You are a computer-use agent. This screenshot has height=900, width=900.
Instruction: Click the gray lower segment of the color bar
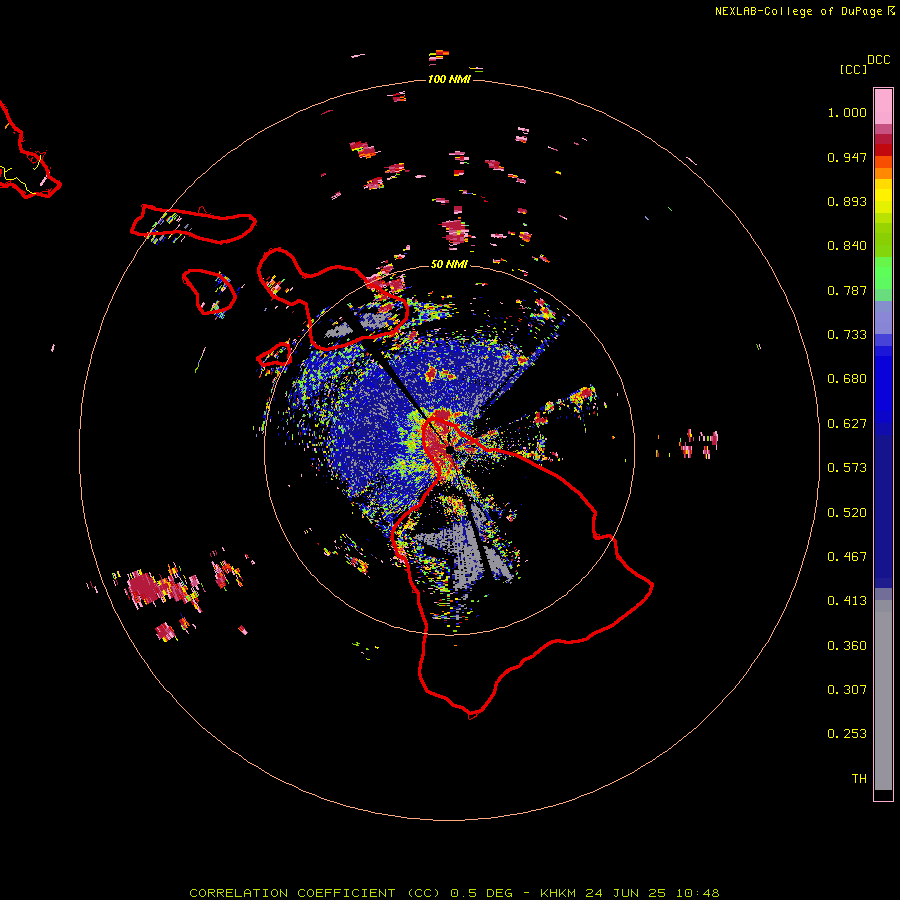[883, 695]
